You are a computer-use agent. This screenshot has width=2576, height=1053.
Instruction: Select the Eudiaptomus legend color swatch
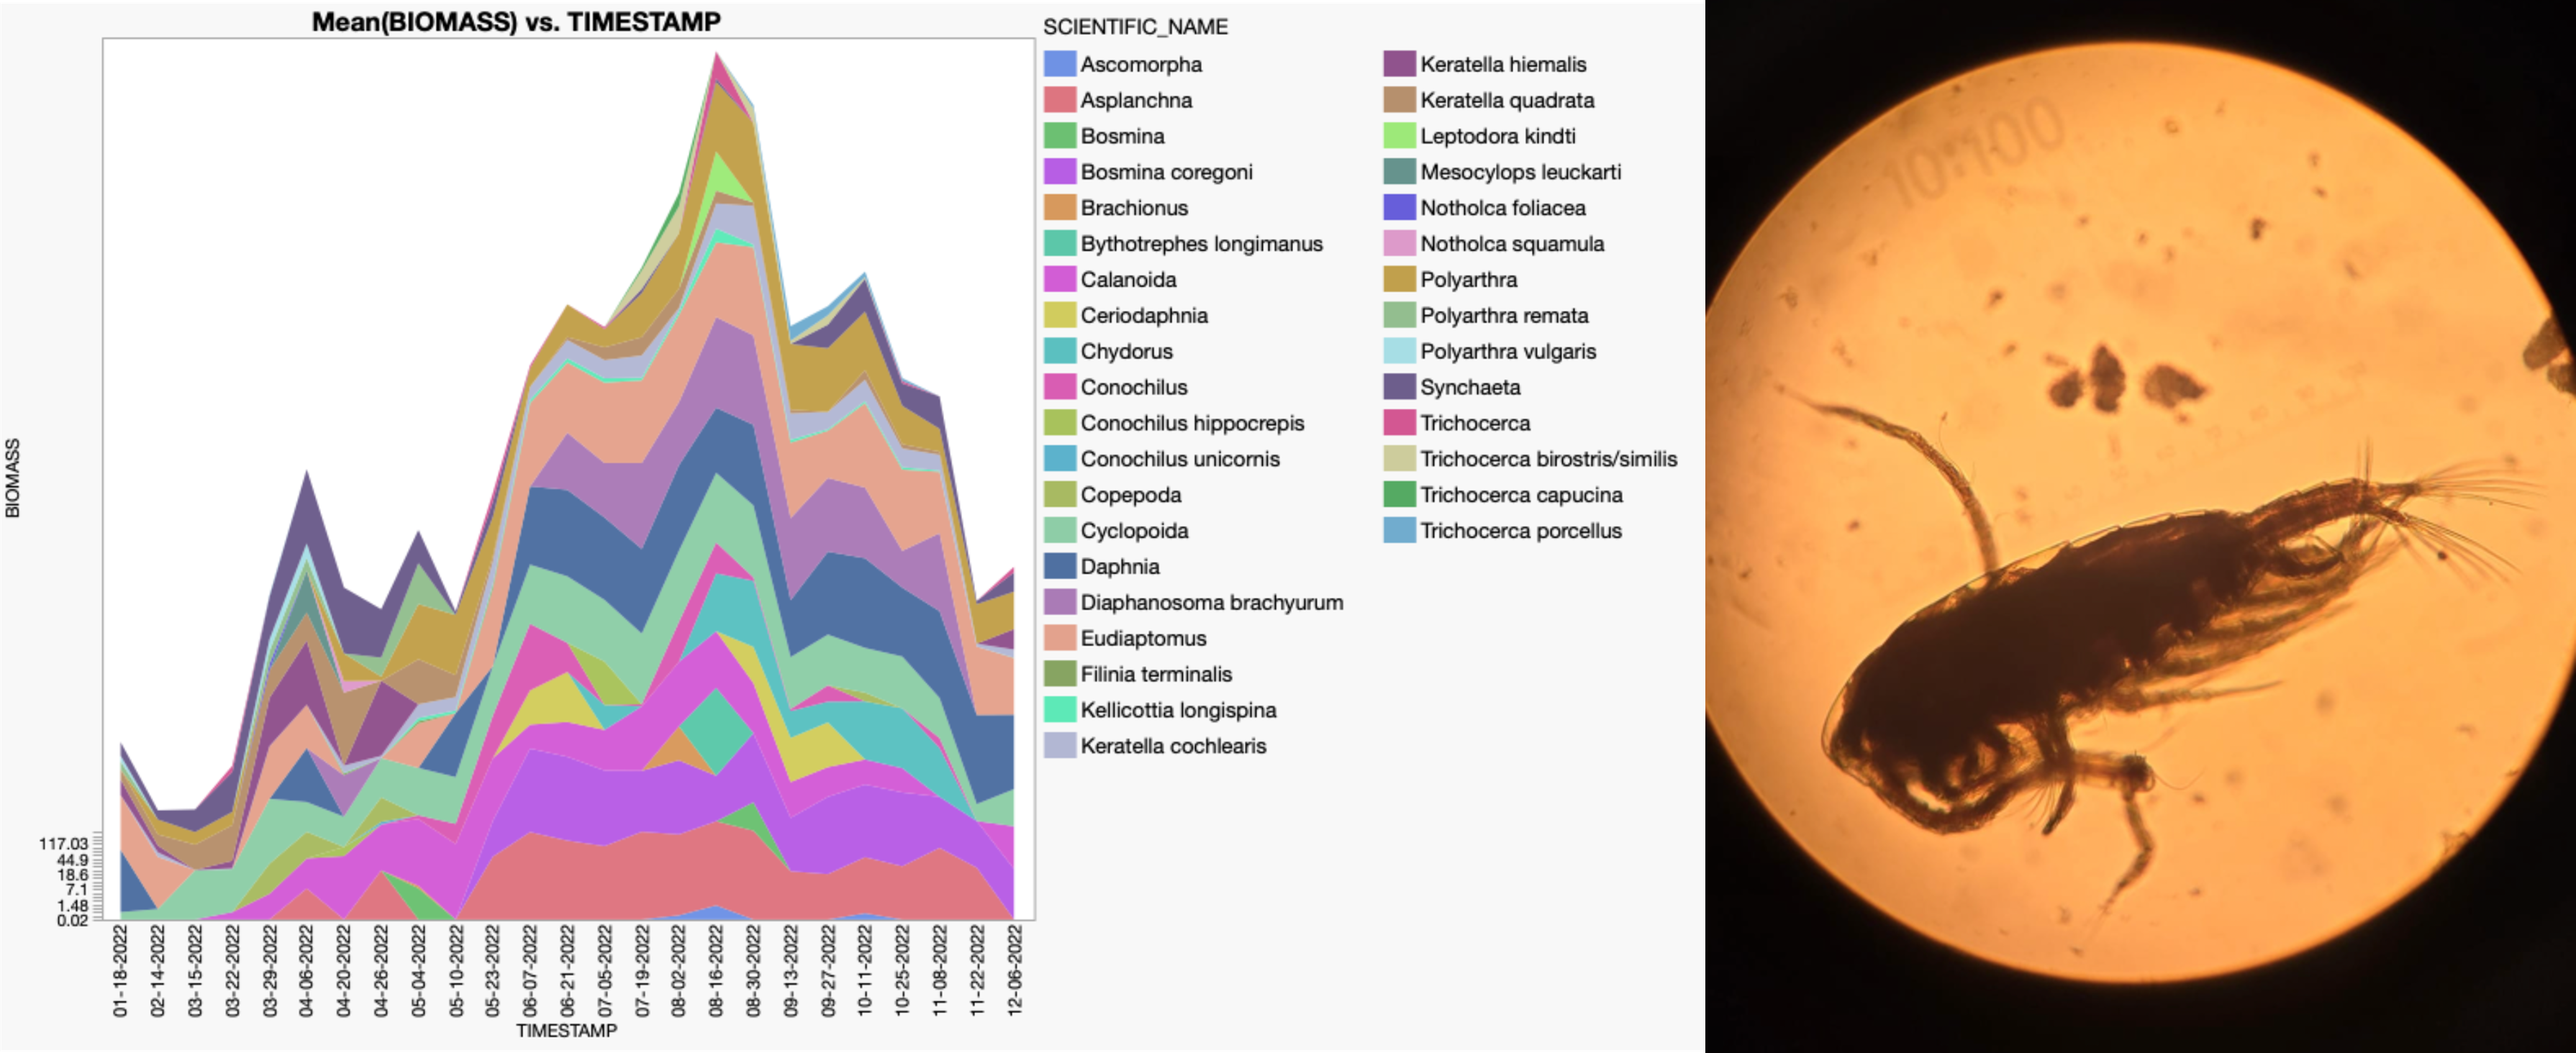(x=1059, y=638)
